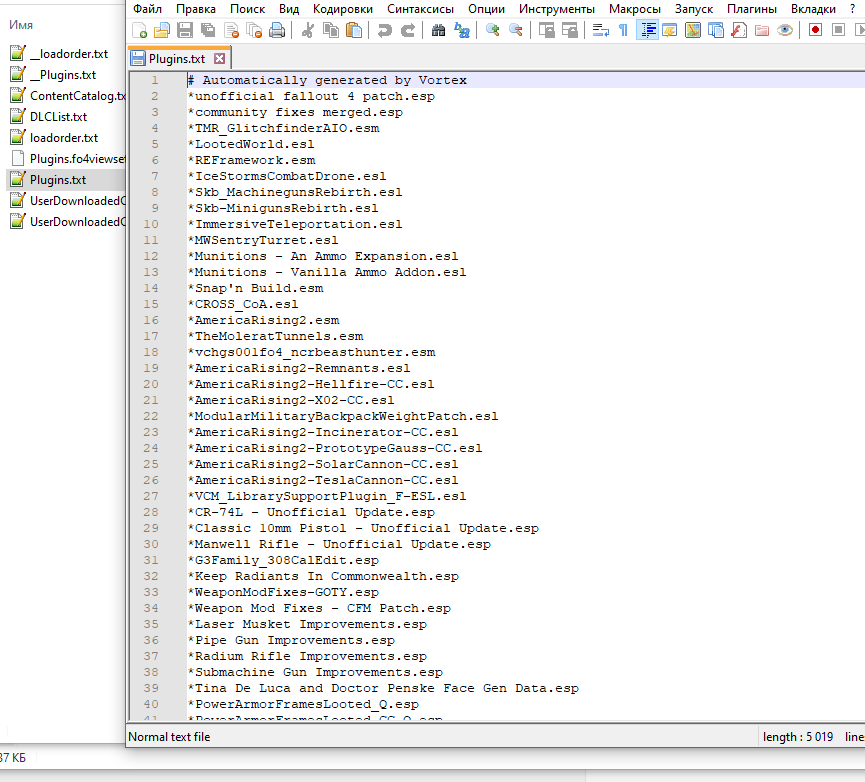Viewport: 865px width, 782px height.
Task: Open the Replace dialog icon
Action: coord(462,30)
